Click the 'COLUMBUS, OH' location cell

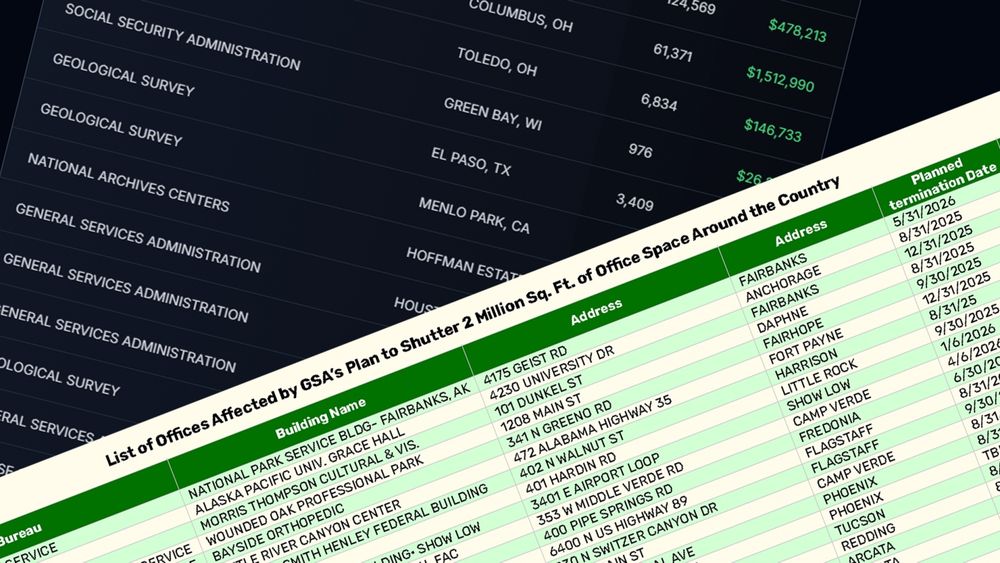520,16
